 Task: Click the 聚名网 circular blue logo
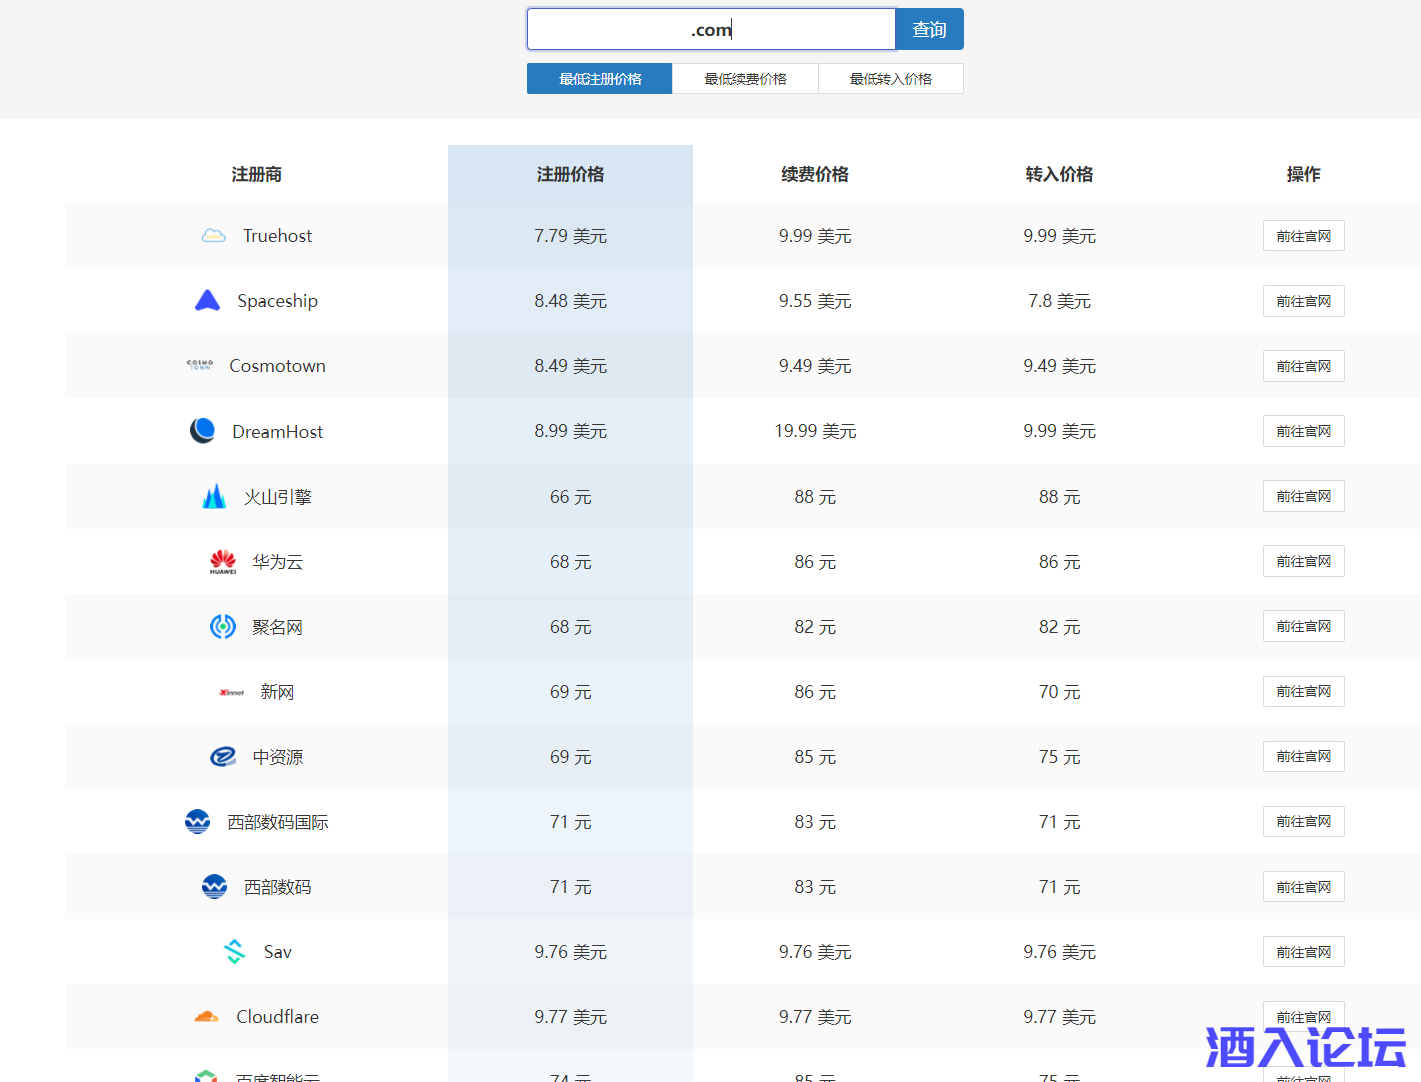tap(223, 627)
